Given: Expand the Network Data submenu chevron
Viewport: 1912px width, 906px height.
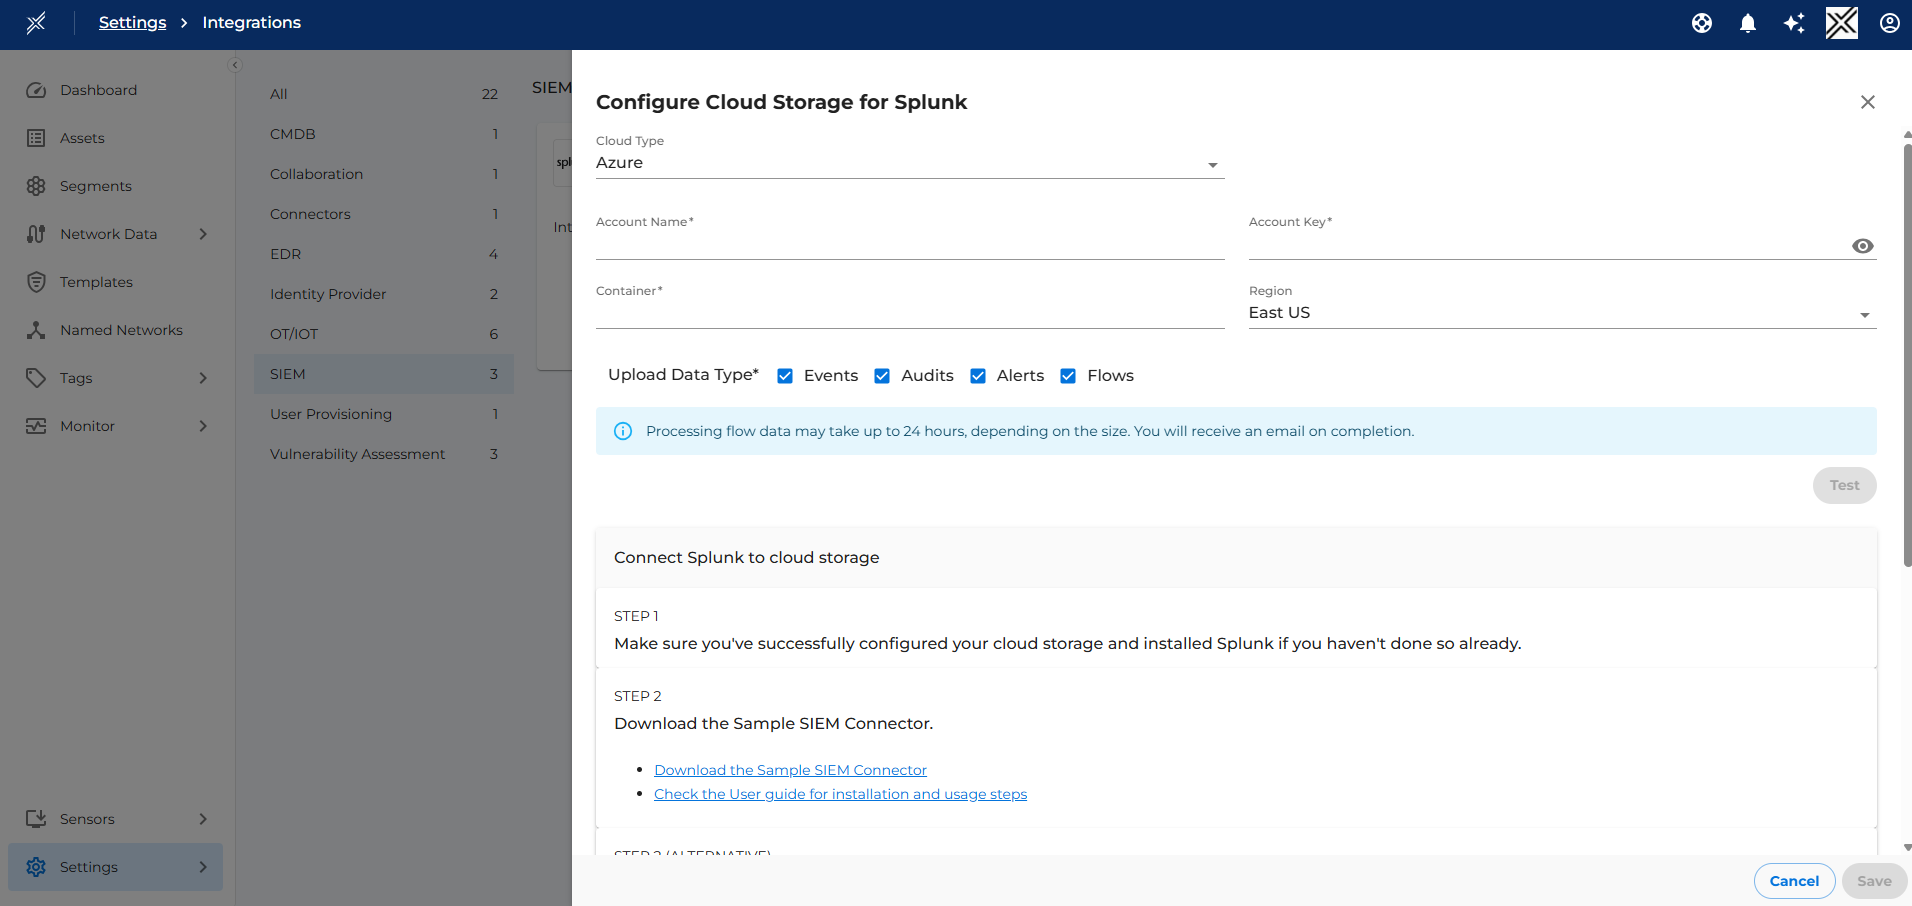Looking at the screenshot, I should coord(203,234).
